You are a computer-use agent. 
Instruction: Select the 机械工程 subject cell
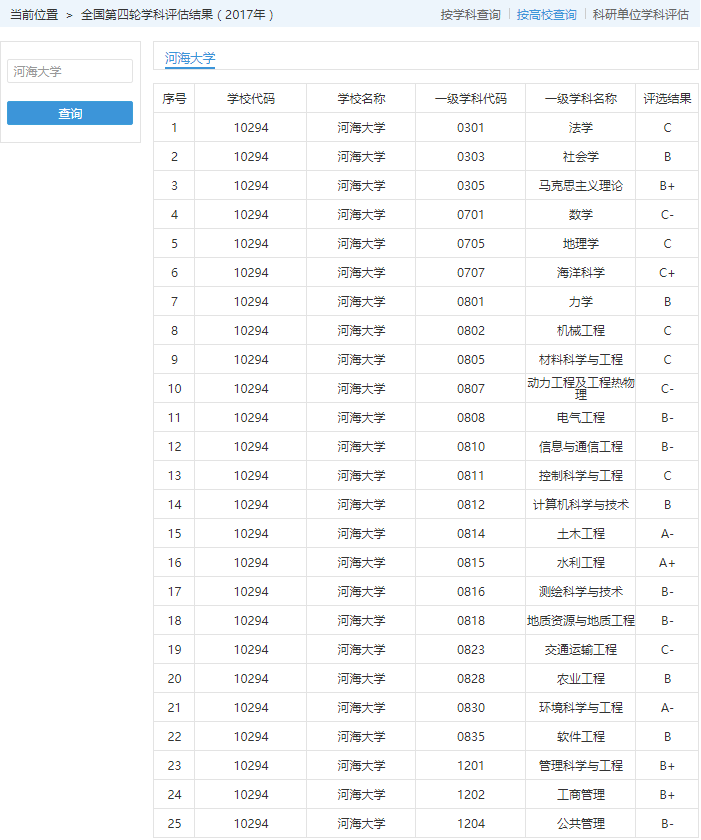(581, 331)
